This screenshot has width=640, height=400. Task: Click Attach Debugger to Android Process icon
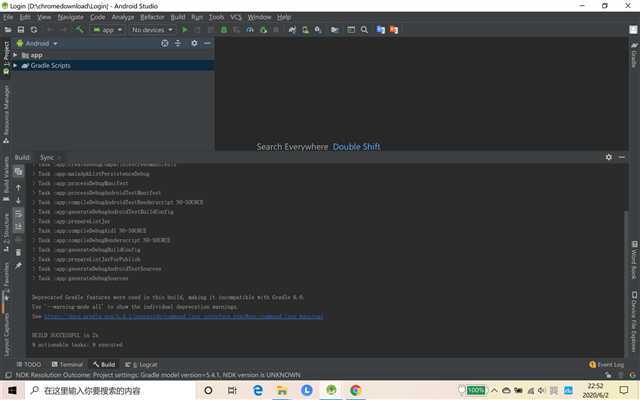pyautogui.click(x=263, y=30)
